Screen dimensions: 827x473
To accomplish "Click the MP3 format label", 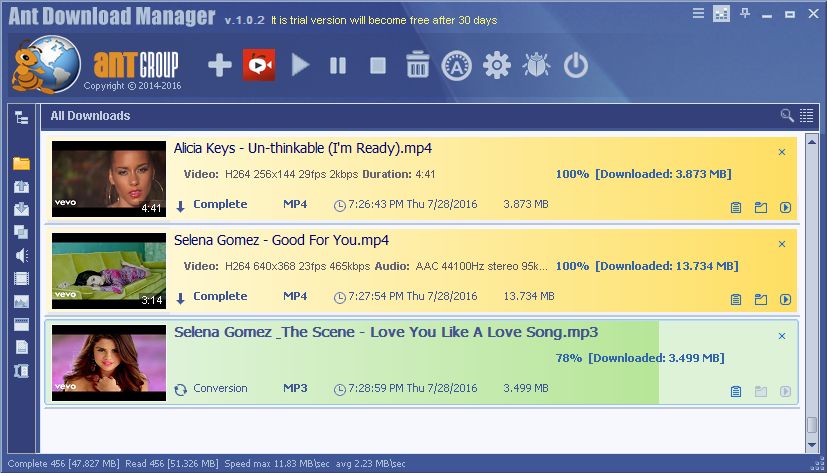I will [x=295, y=389].
